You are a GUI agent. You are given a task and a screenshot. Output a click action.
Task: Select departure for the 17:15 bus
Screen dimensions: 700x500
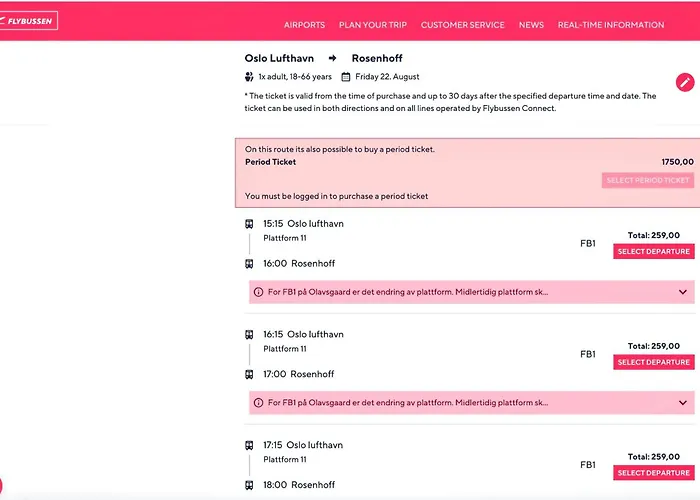coord(654,473)
